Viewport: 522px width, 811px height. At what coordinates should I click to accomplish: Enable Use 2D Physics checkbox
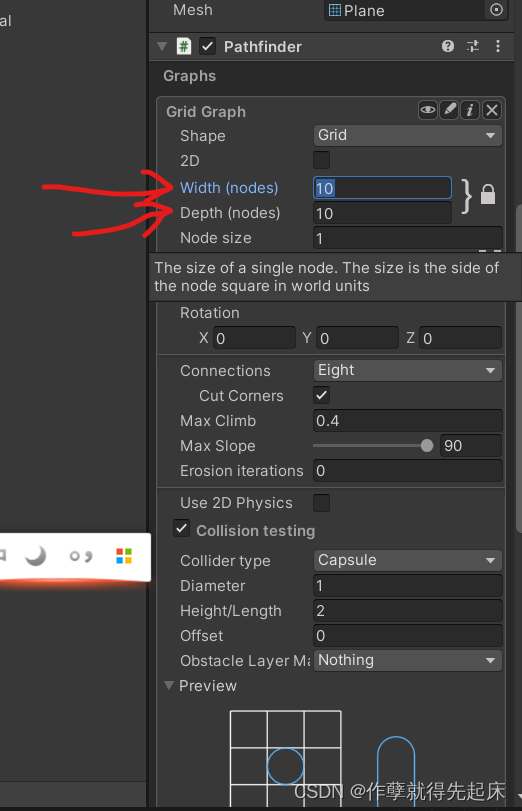pos(321,503)
